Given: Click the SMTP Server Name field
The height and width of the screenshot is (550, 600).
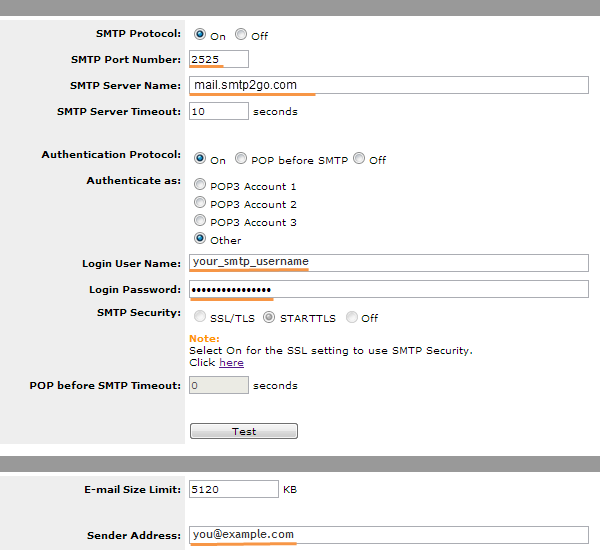Looking at the screenshot, I should click(x=389, y=85).
